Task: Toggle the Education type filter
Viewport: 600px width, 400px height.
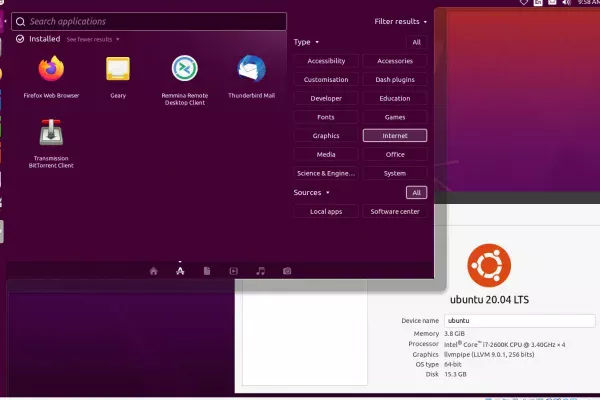Action: pyautogui.click(x=395, y=98)
